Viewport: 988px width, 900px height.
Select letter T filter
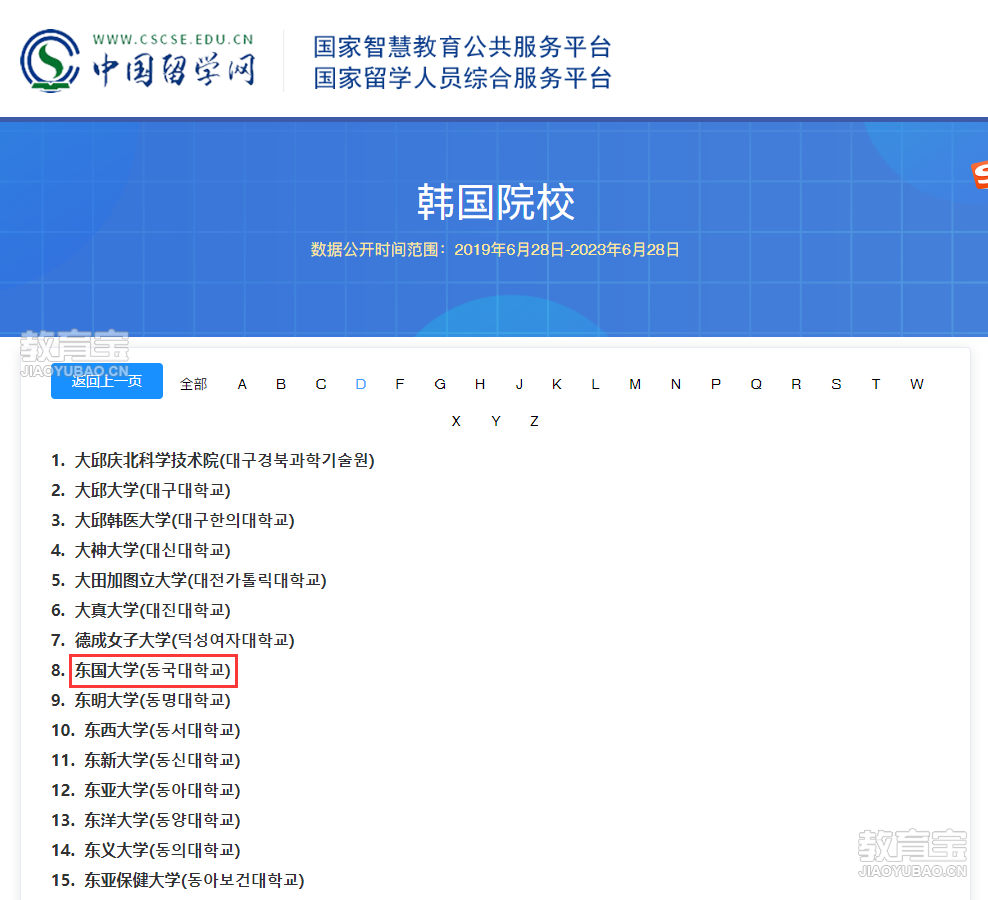[x=875, y=384]
